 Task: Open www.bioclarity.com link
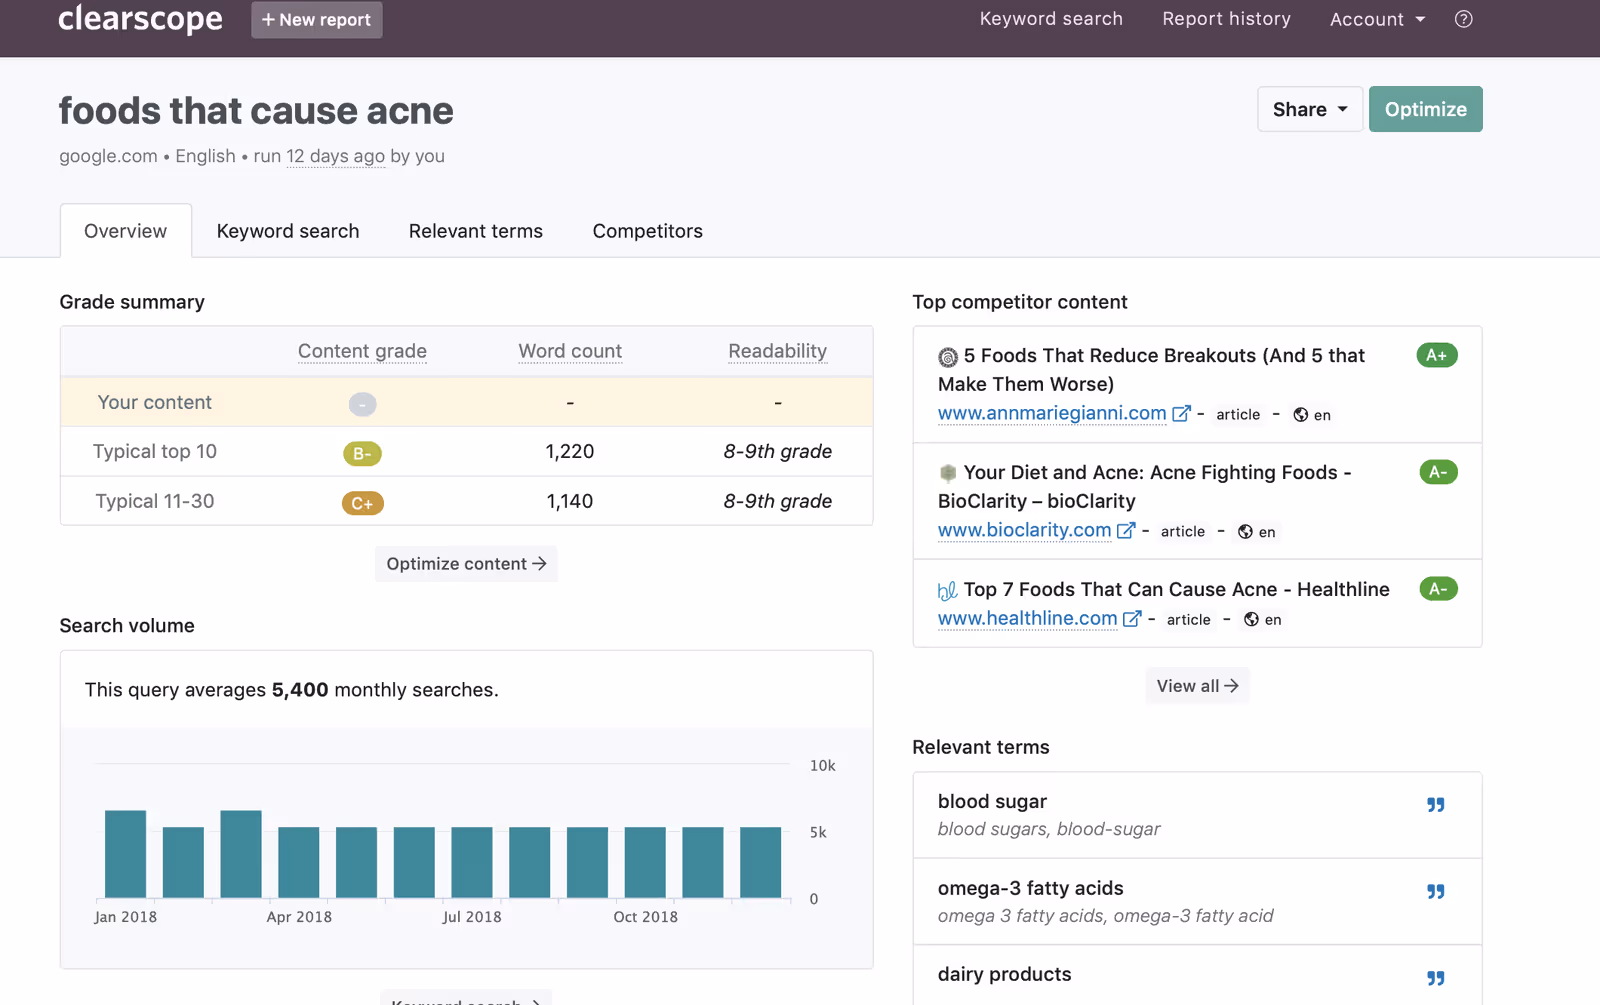1024,530
